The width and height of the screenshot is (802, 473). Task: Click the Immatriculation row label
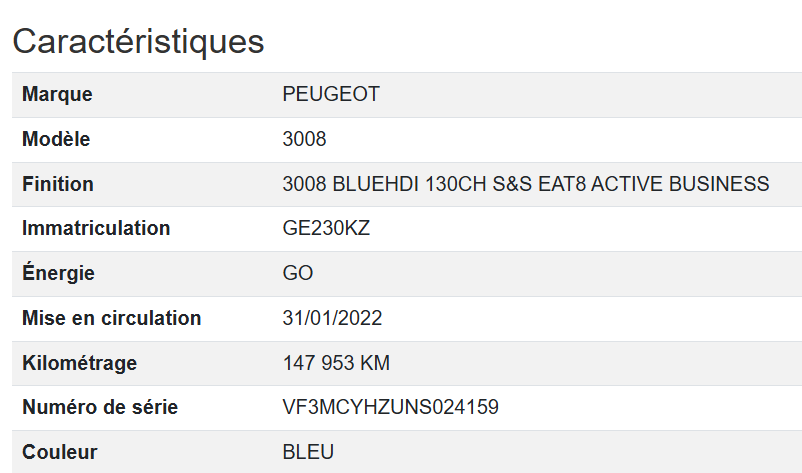pos(96,228)
